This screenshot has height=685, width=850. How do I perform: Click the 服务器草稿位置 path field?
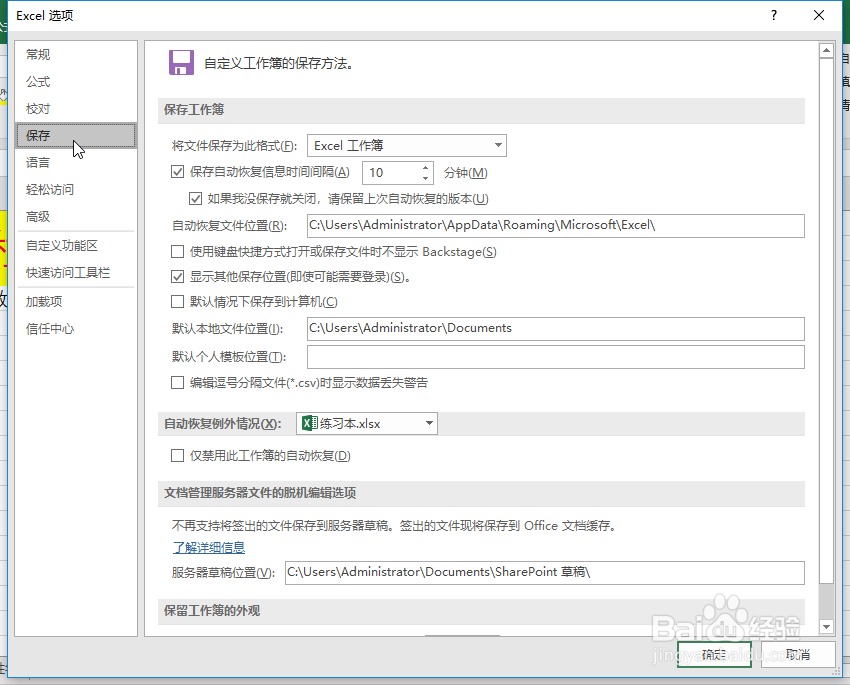click(545, 572)
